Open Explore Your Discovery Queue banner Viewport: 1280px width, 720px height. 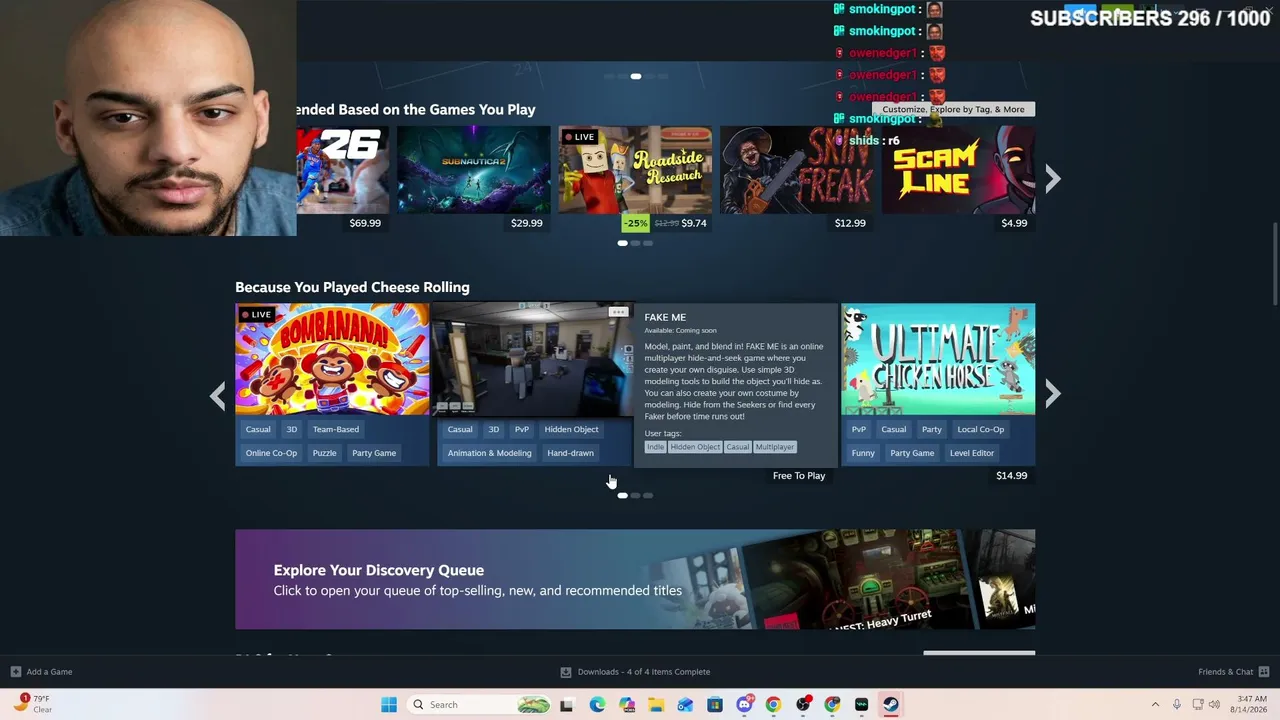[x=635, y=579]
